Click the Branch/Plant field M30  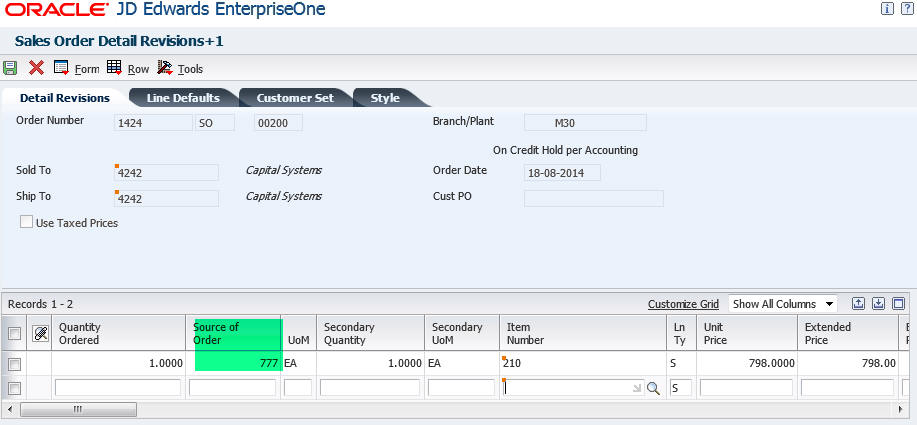pyautogui.click(x=585, y=123)
